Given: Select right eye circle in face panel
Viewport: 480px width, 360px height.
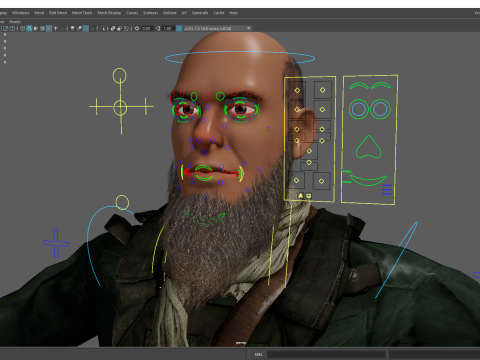Looking at the screenshot, I should [x=380, y=109].
